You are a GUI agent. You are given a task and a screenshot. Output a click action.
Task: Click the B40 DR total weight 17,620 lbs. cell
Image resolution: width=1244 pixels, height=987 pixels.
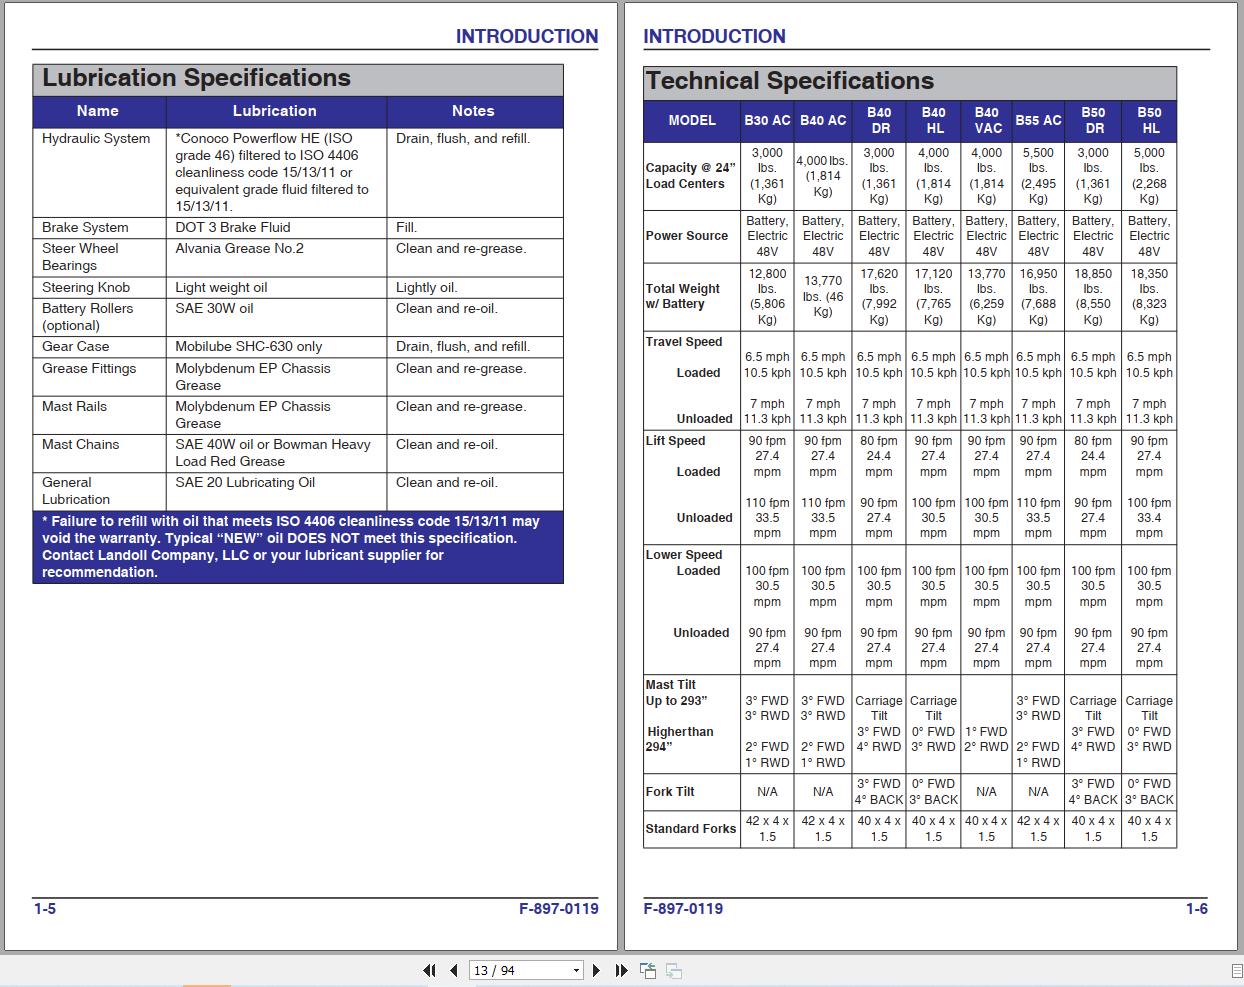[879, 296]
